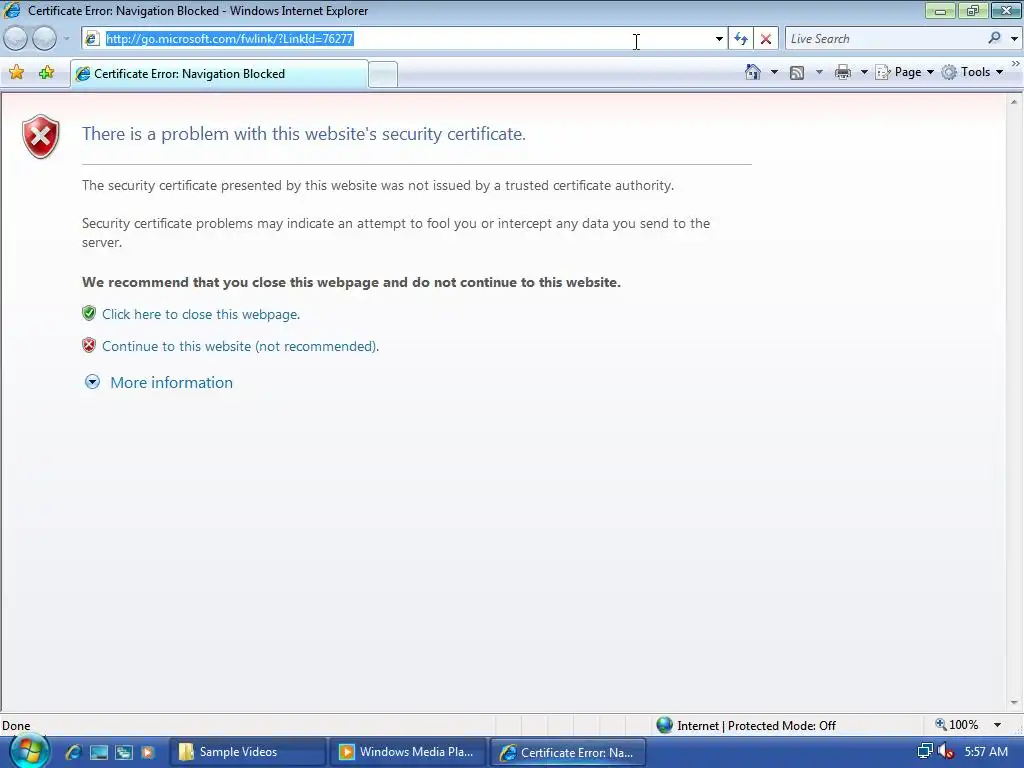Click the scrollbar down arrow
The height and width of the screenshot is (768, 1024).
(1014, 703)
